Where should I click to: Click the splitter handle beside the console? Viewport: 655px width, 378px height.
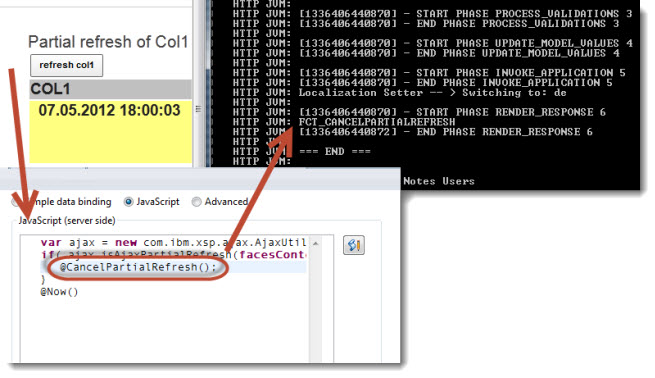[x=198, y=109]
